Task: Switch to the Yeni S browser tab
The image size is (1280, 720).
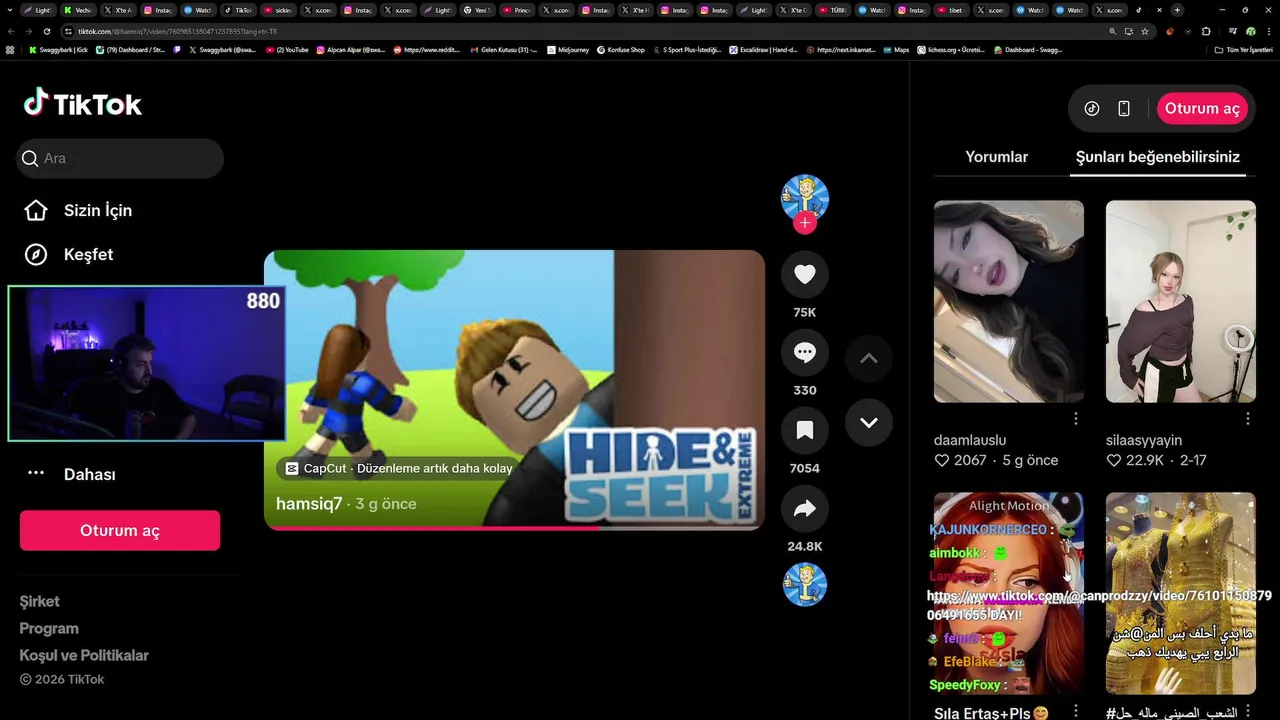Action: [477, 10]
